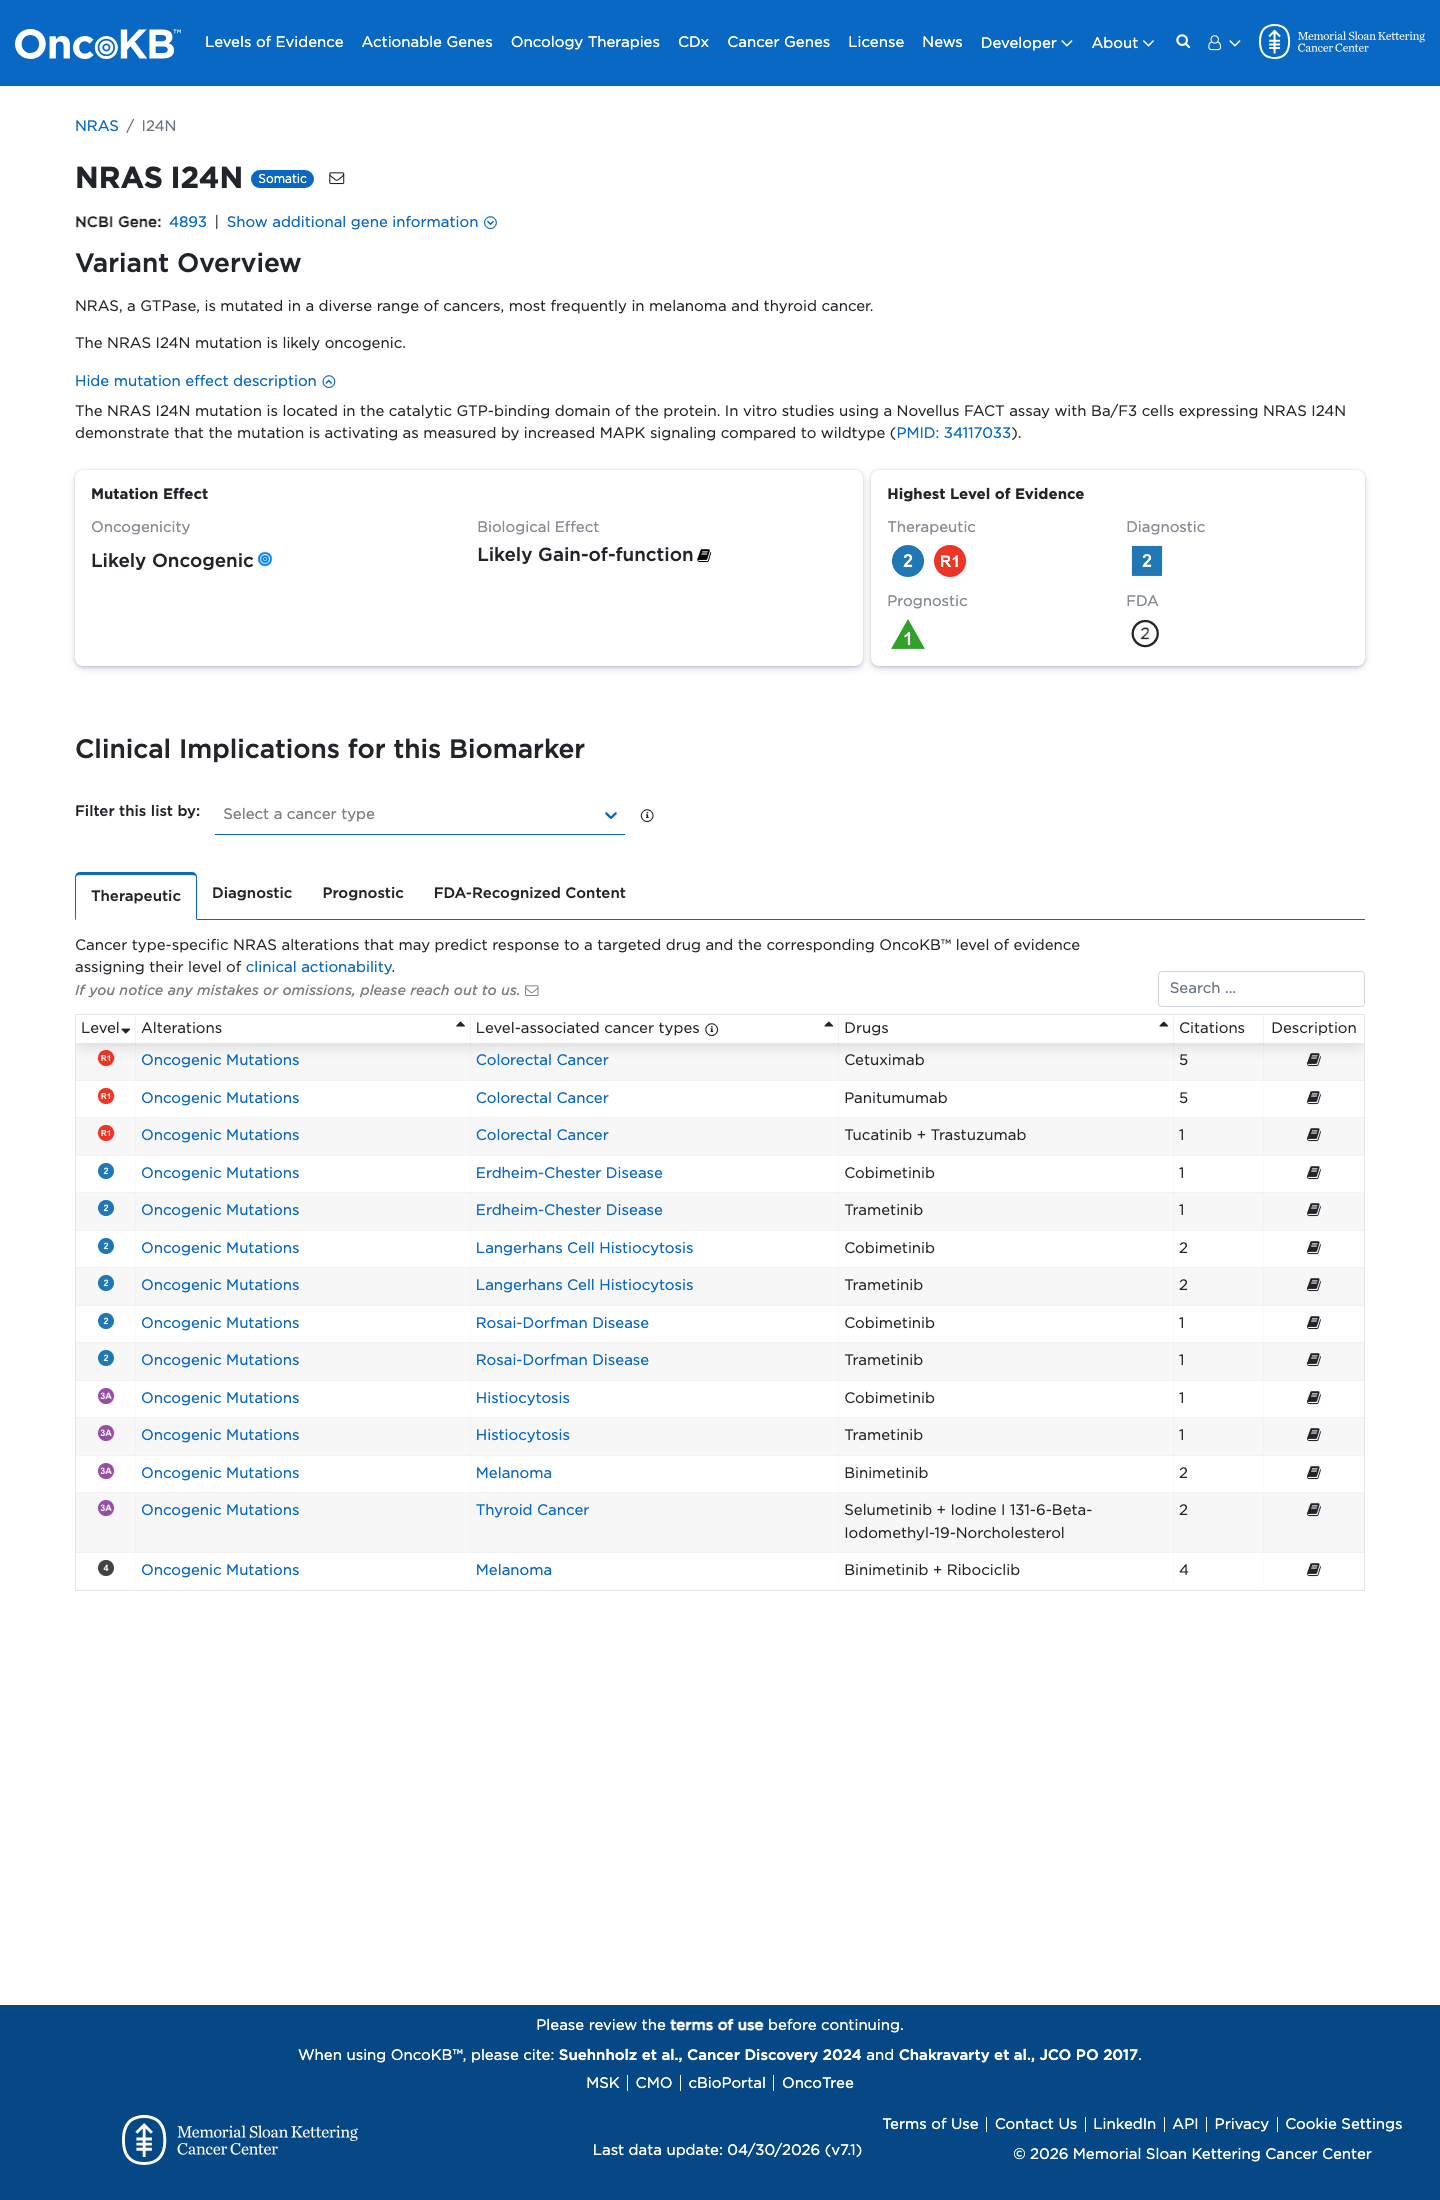The image size is (1440, 2200).
Task: Open description icon for Tucatinib + Trastuzumab row
Action: click(x=1314, y=1135)
